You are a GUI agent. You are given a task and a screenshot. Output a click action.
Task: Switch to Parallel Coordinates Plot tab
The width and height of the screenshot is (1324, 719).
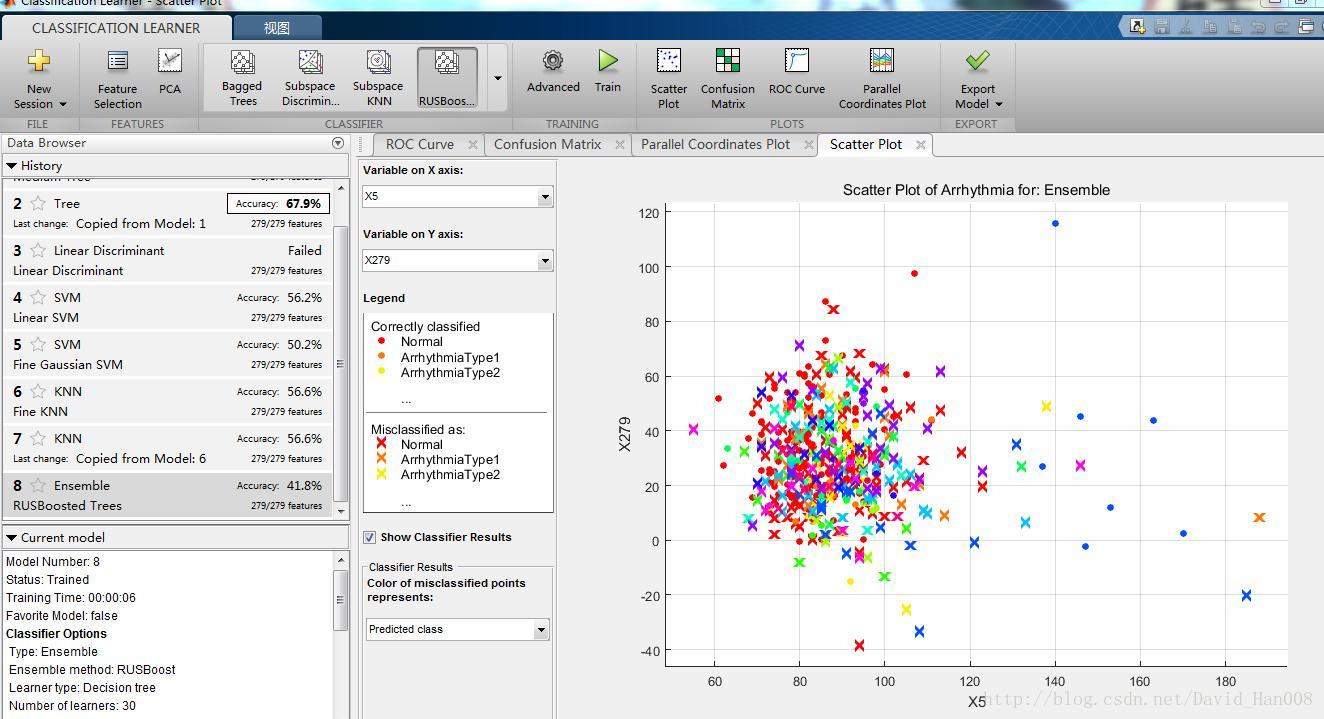[716, 144]
